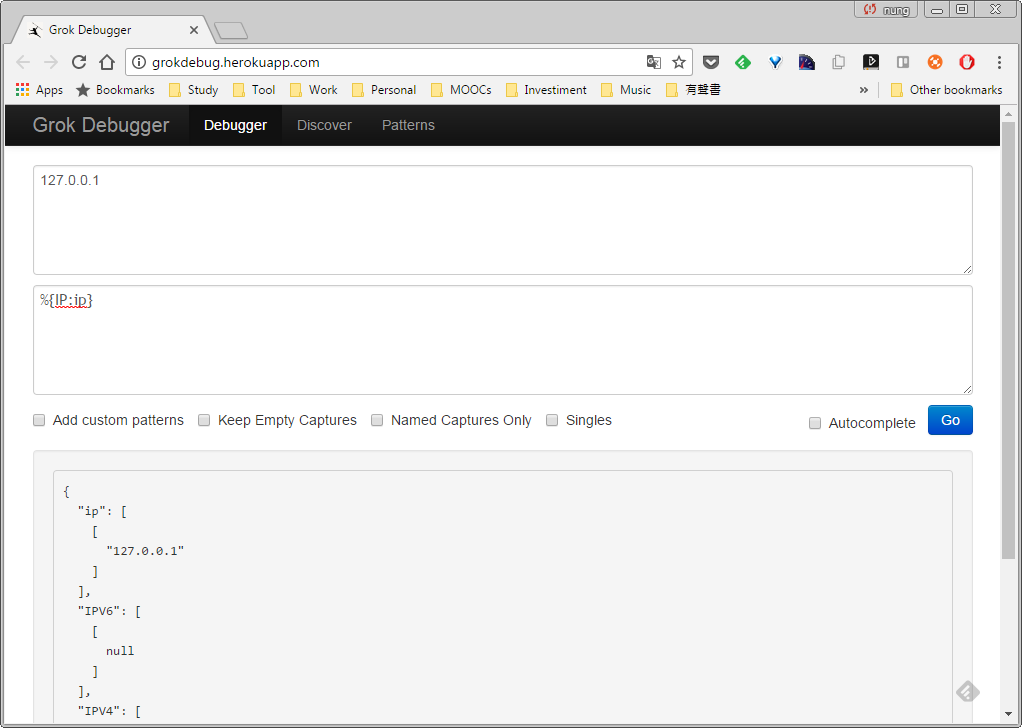Viewport: 1022px width, 728px height.
Task: Show hidden bookmarks with the double chevron
Action: (864, 90)
